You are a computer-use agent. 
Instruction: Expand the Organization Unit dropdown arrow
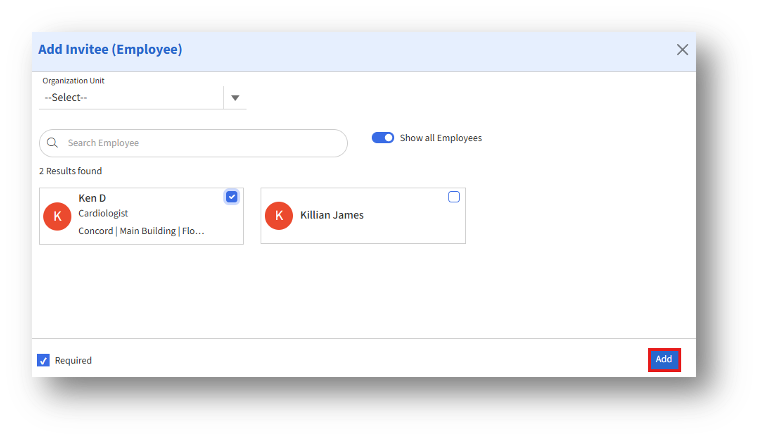coord(236,98)
